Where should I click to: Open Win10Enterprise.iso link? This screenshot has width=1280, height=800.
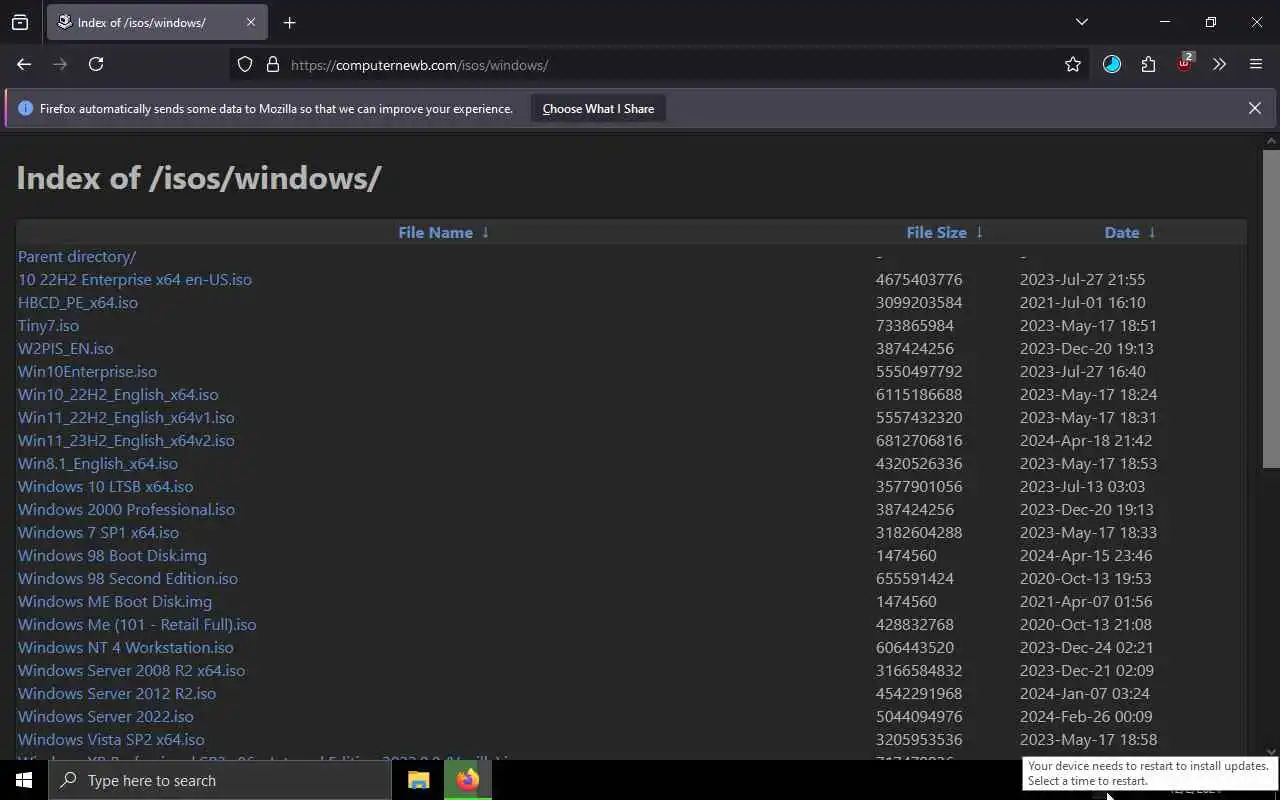point(87,372)
